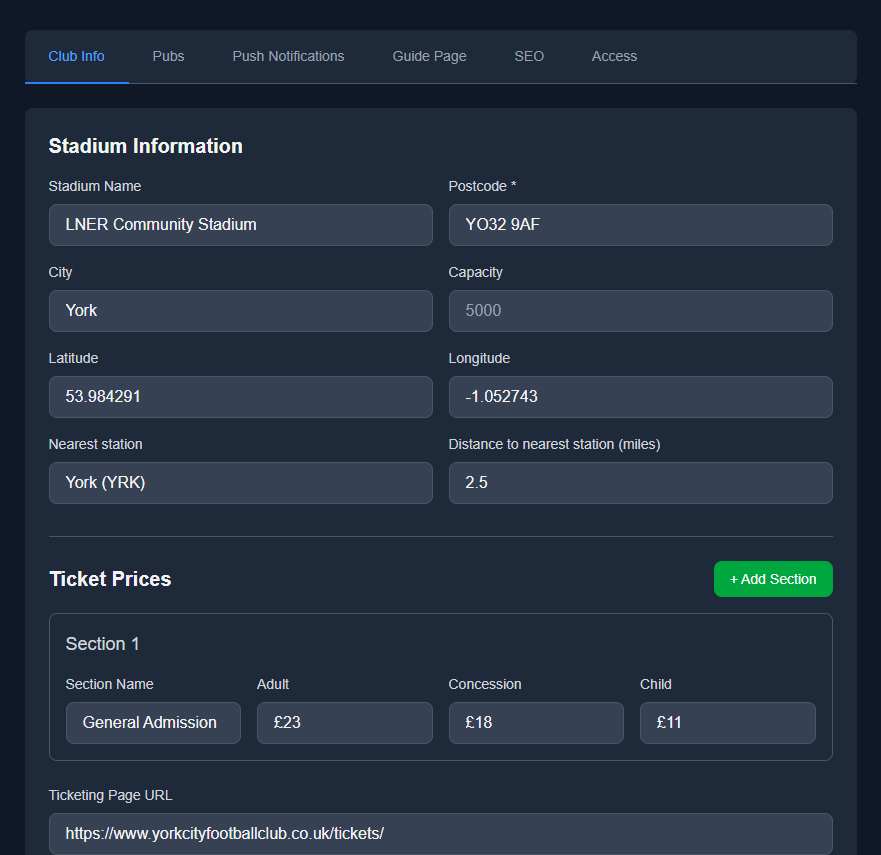Change the Adult price £23
881x855 pixels.
tap(344, 722)
